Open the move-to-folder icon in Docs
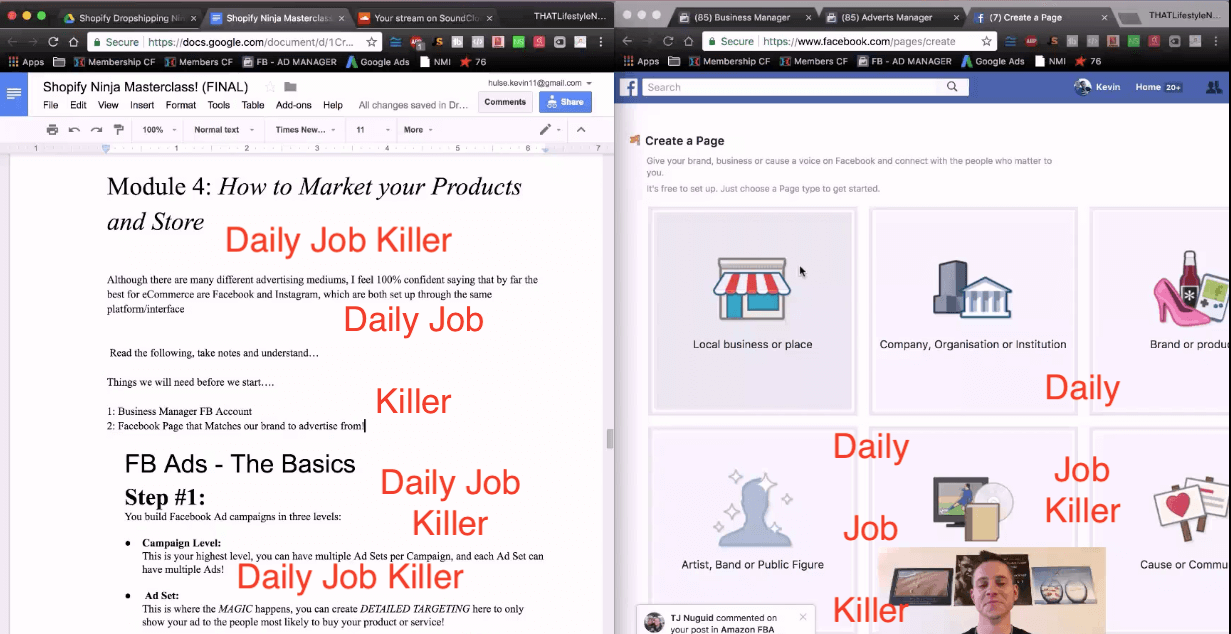 [x=290, y=87]
